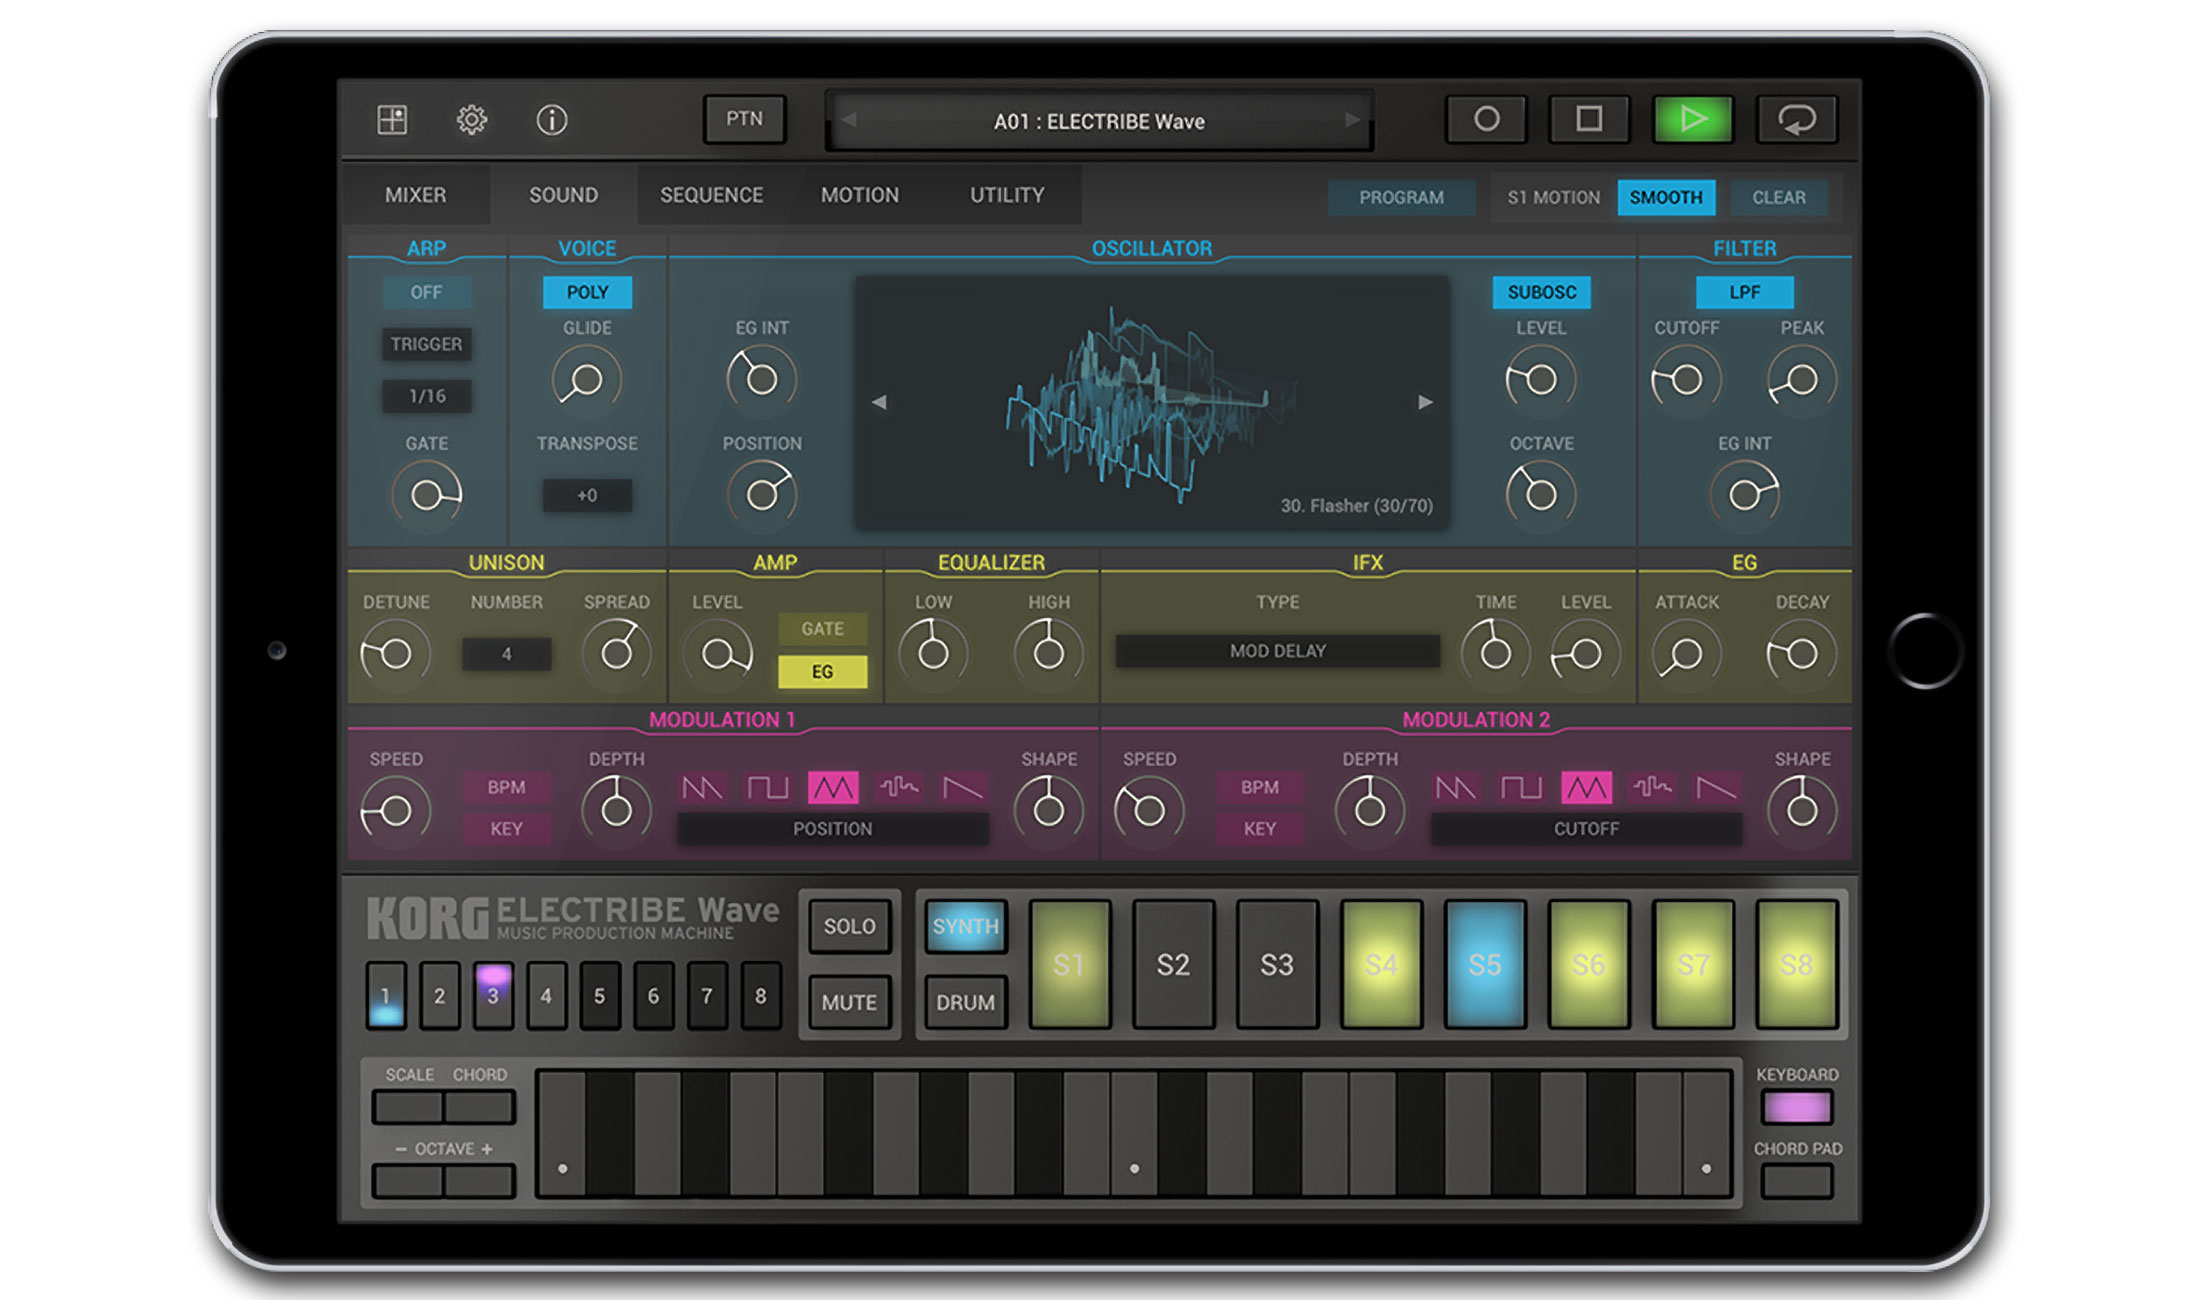The height and width of the screenshot is (1300, 2200).
Task: Switch to the SEQUENCE tab
Action: 710,194
